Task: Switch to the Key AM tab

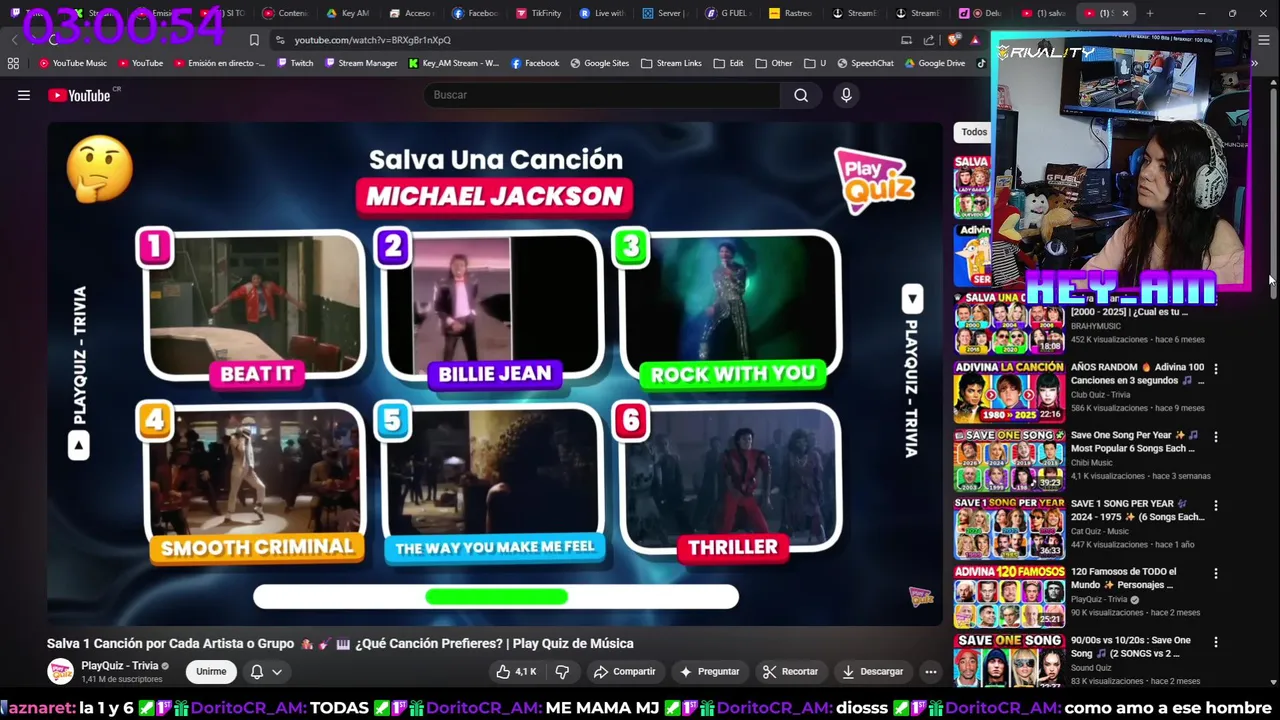Action: coord(349,13)
